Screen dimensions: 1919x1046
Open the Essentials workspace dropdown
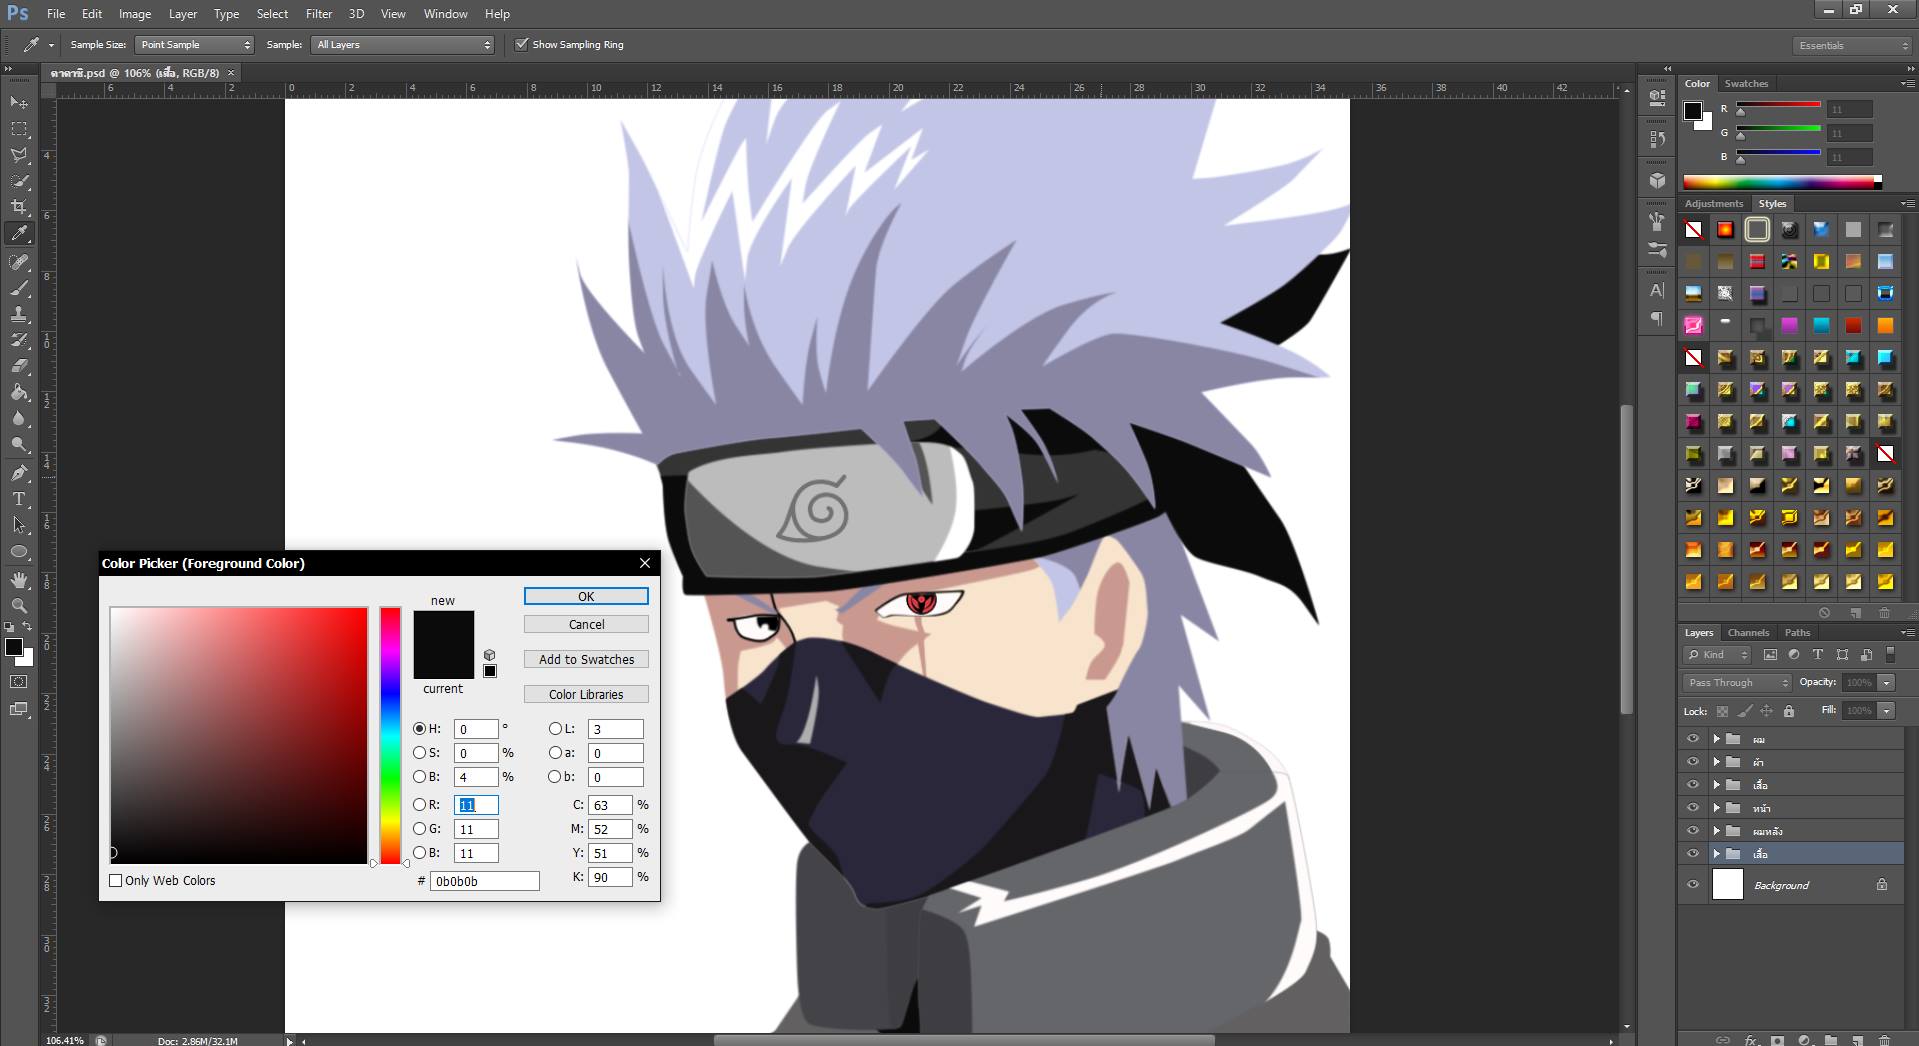(x=1851, y=45)
